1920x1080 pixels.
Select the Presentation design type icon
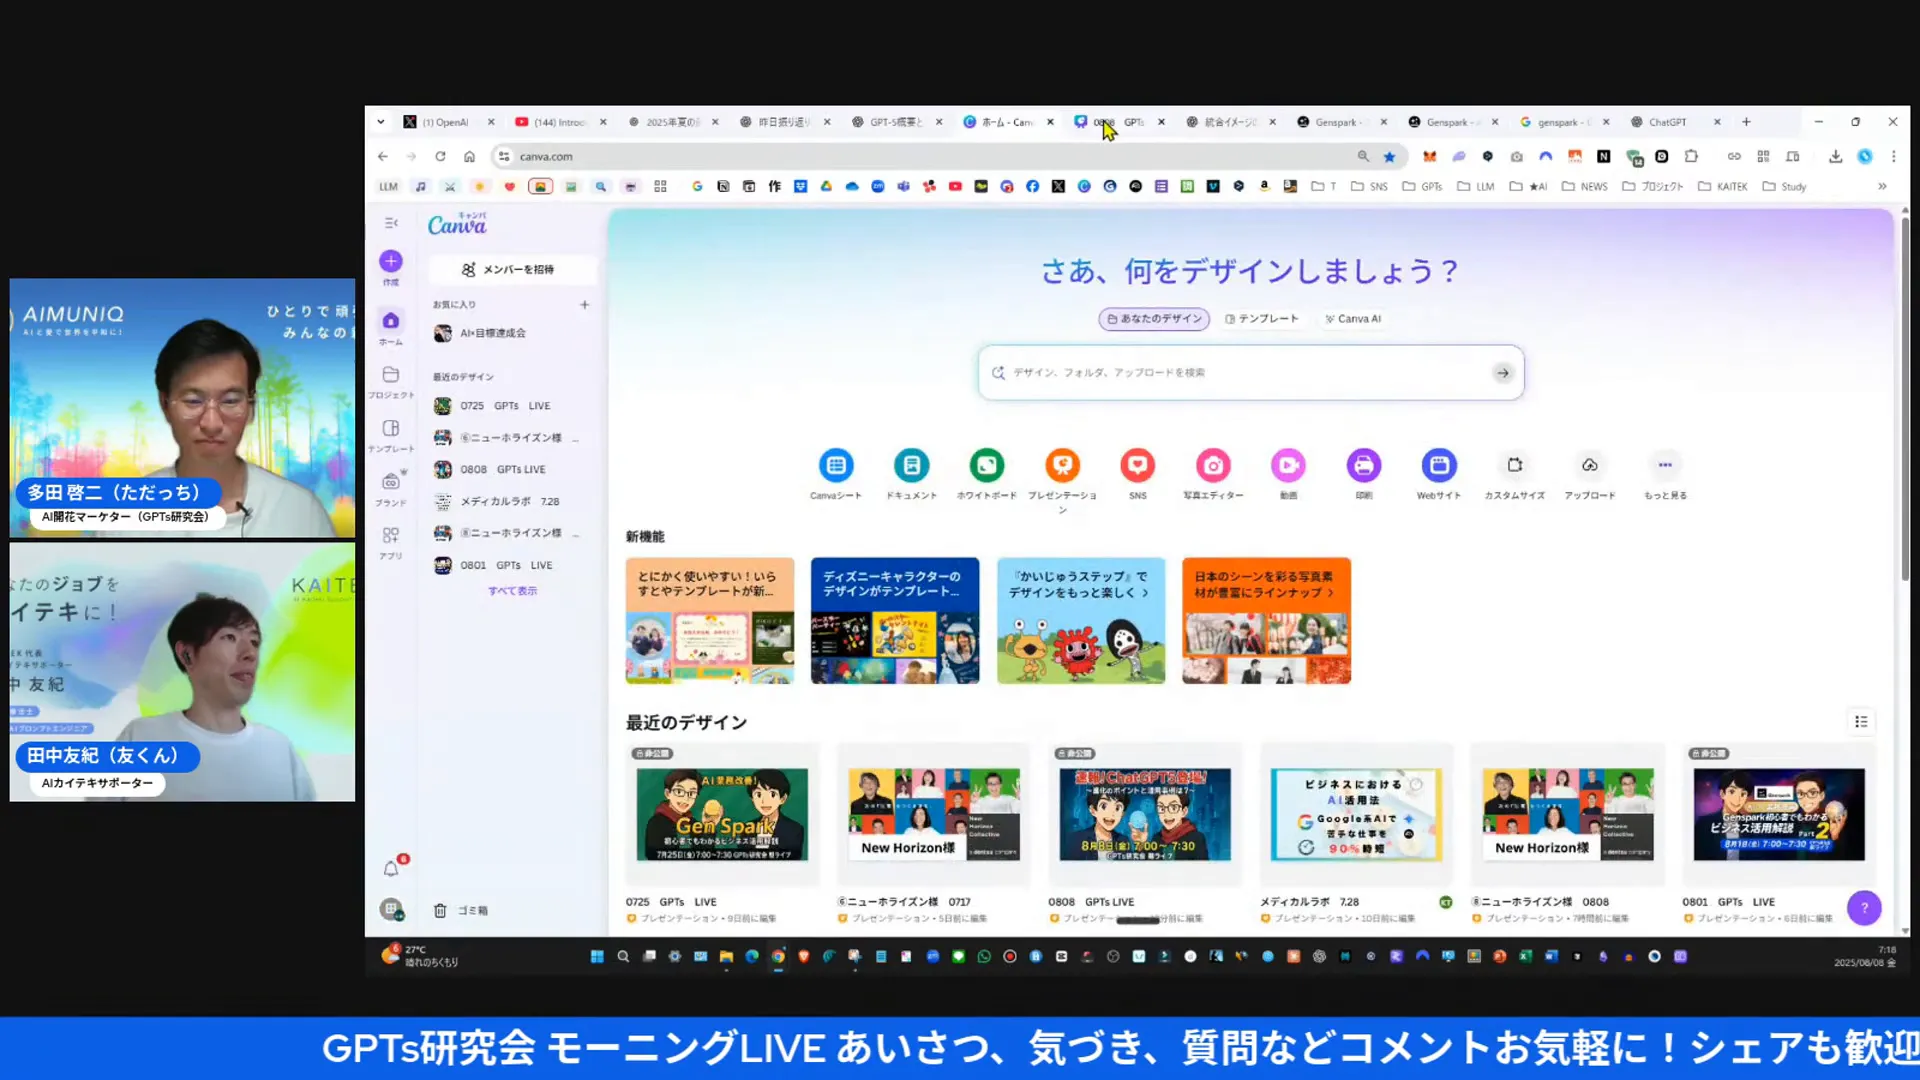point(1062,465)
